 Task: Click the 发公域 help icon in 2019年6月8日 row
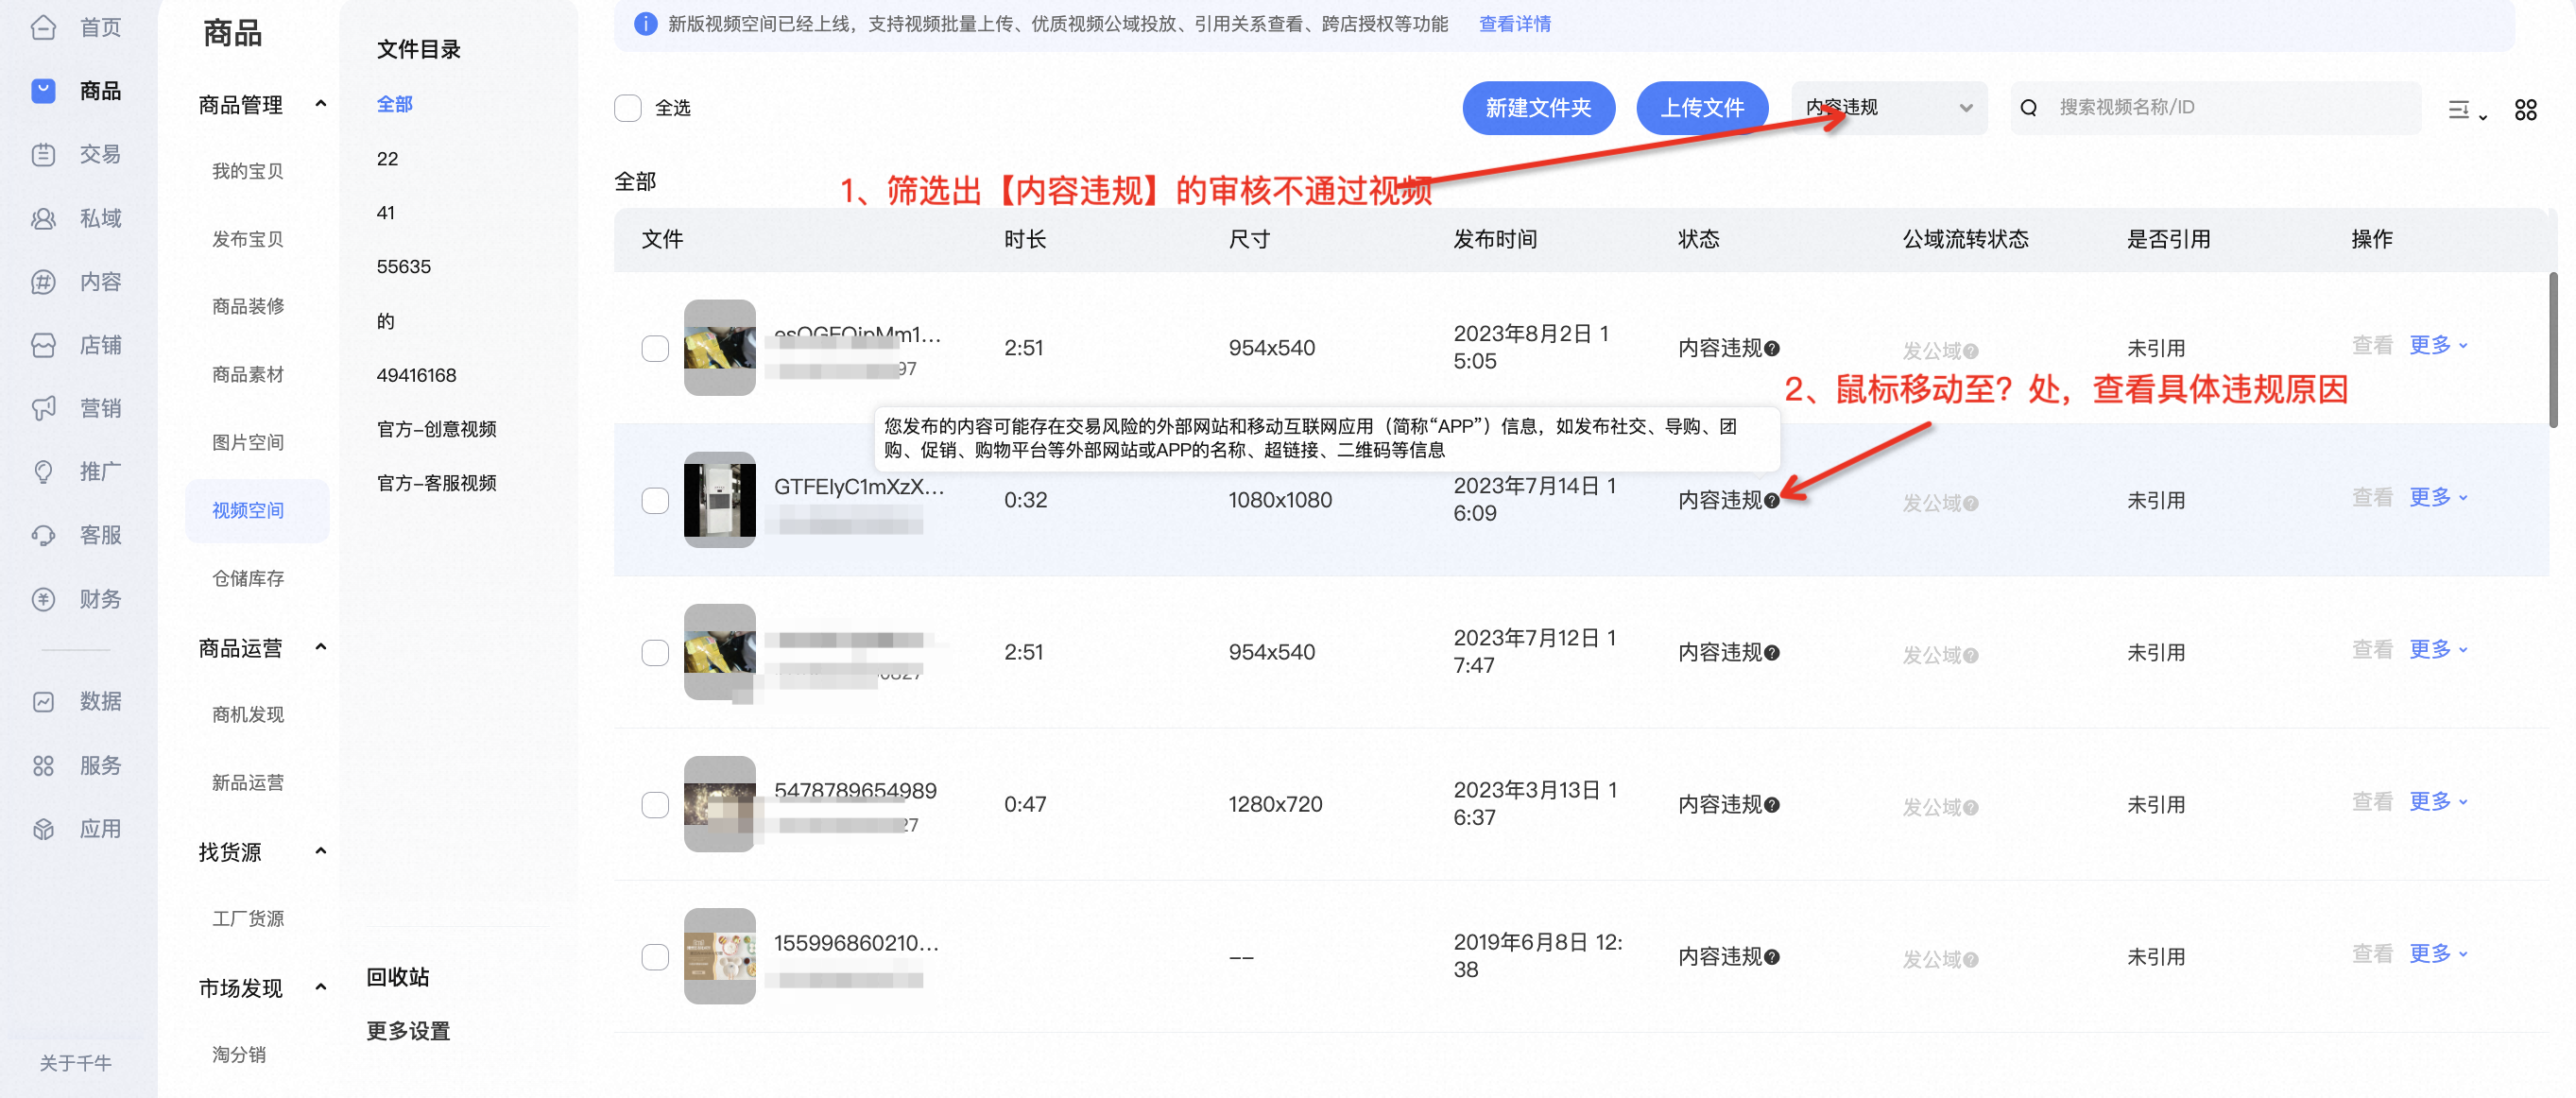click(1970, 959)
